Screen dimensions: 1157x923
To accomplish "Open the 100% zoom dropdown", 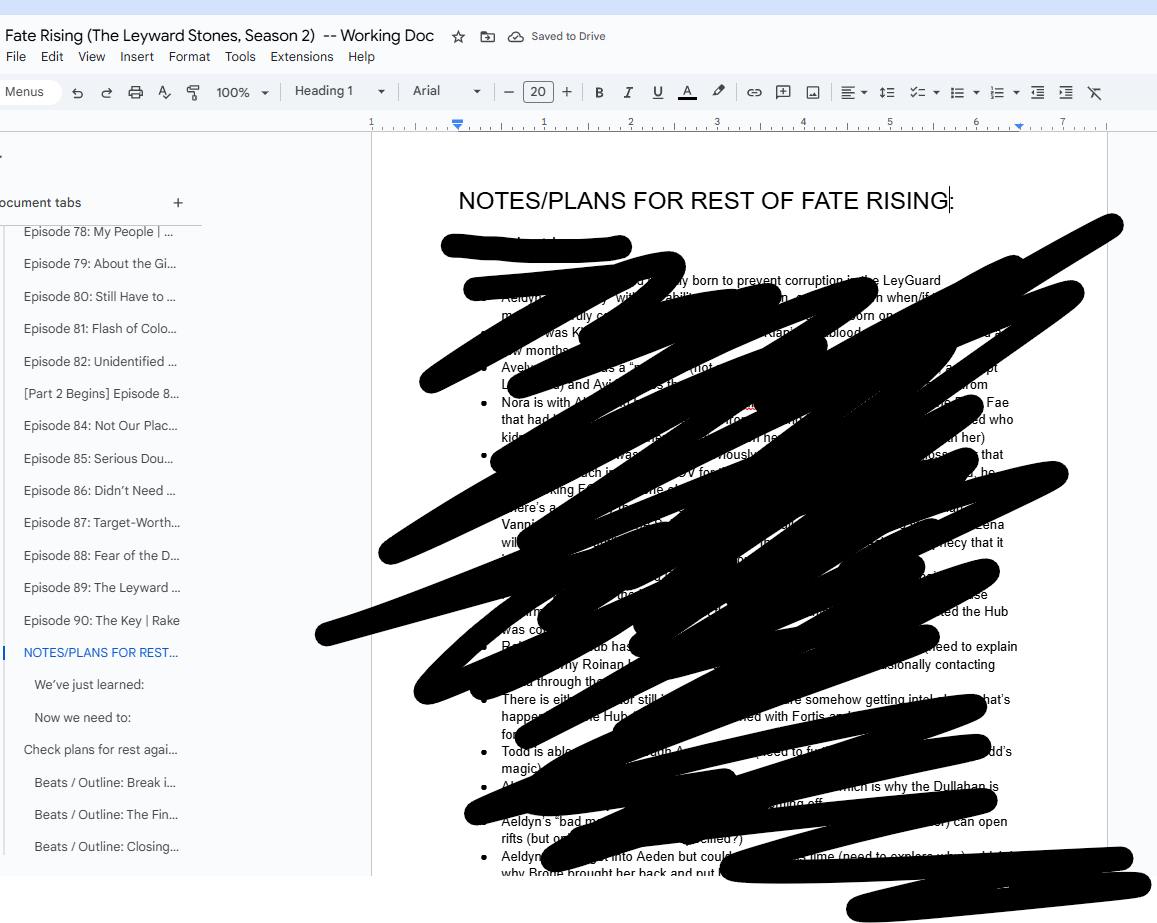I will tap(242, 92).
